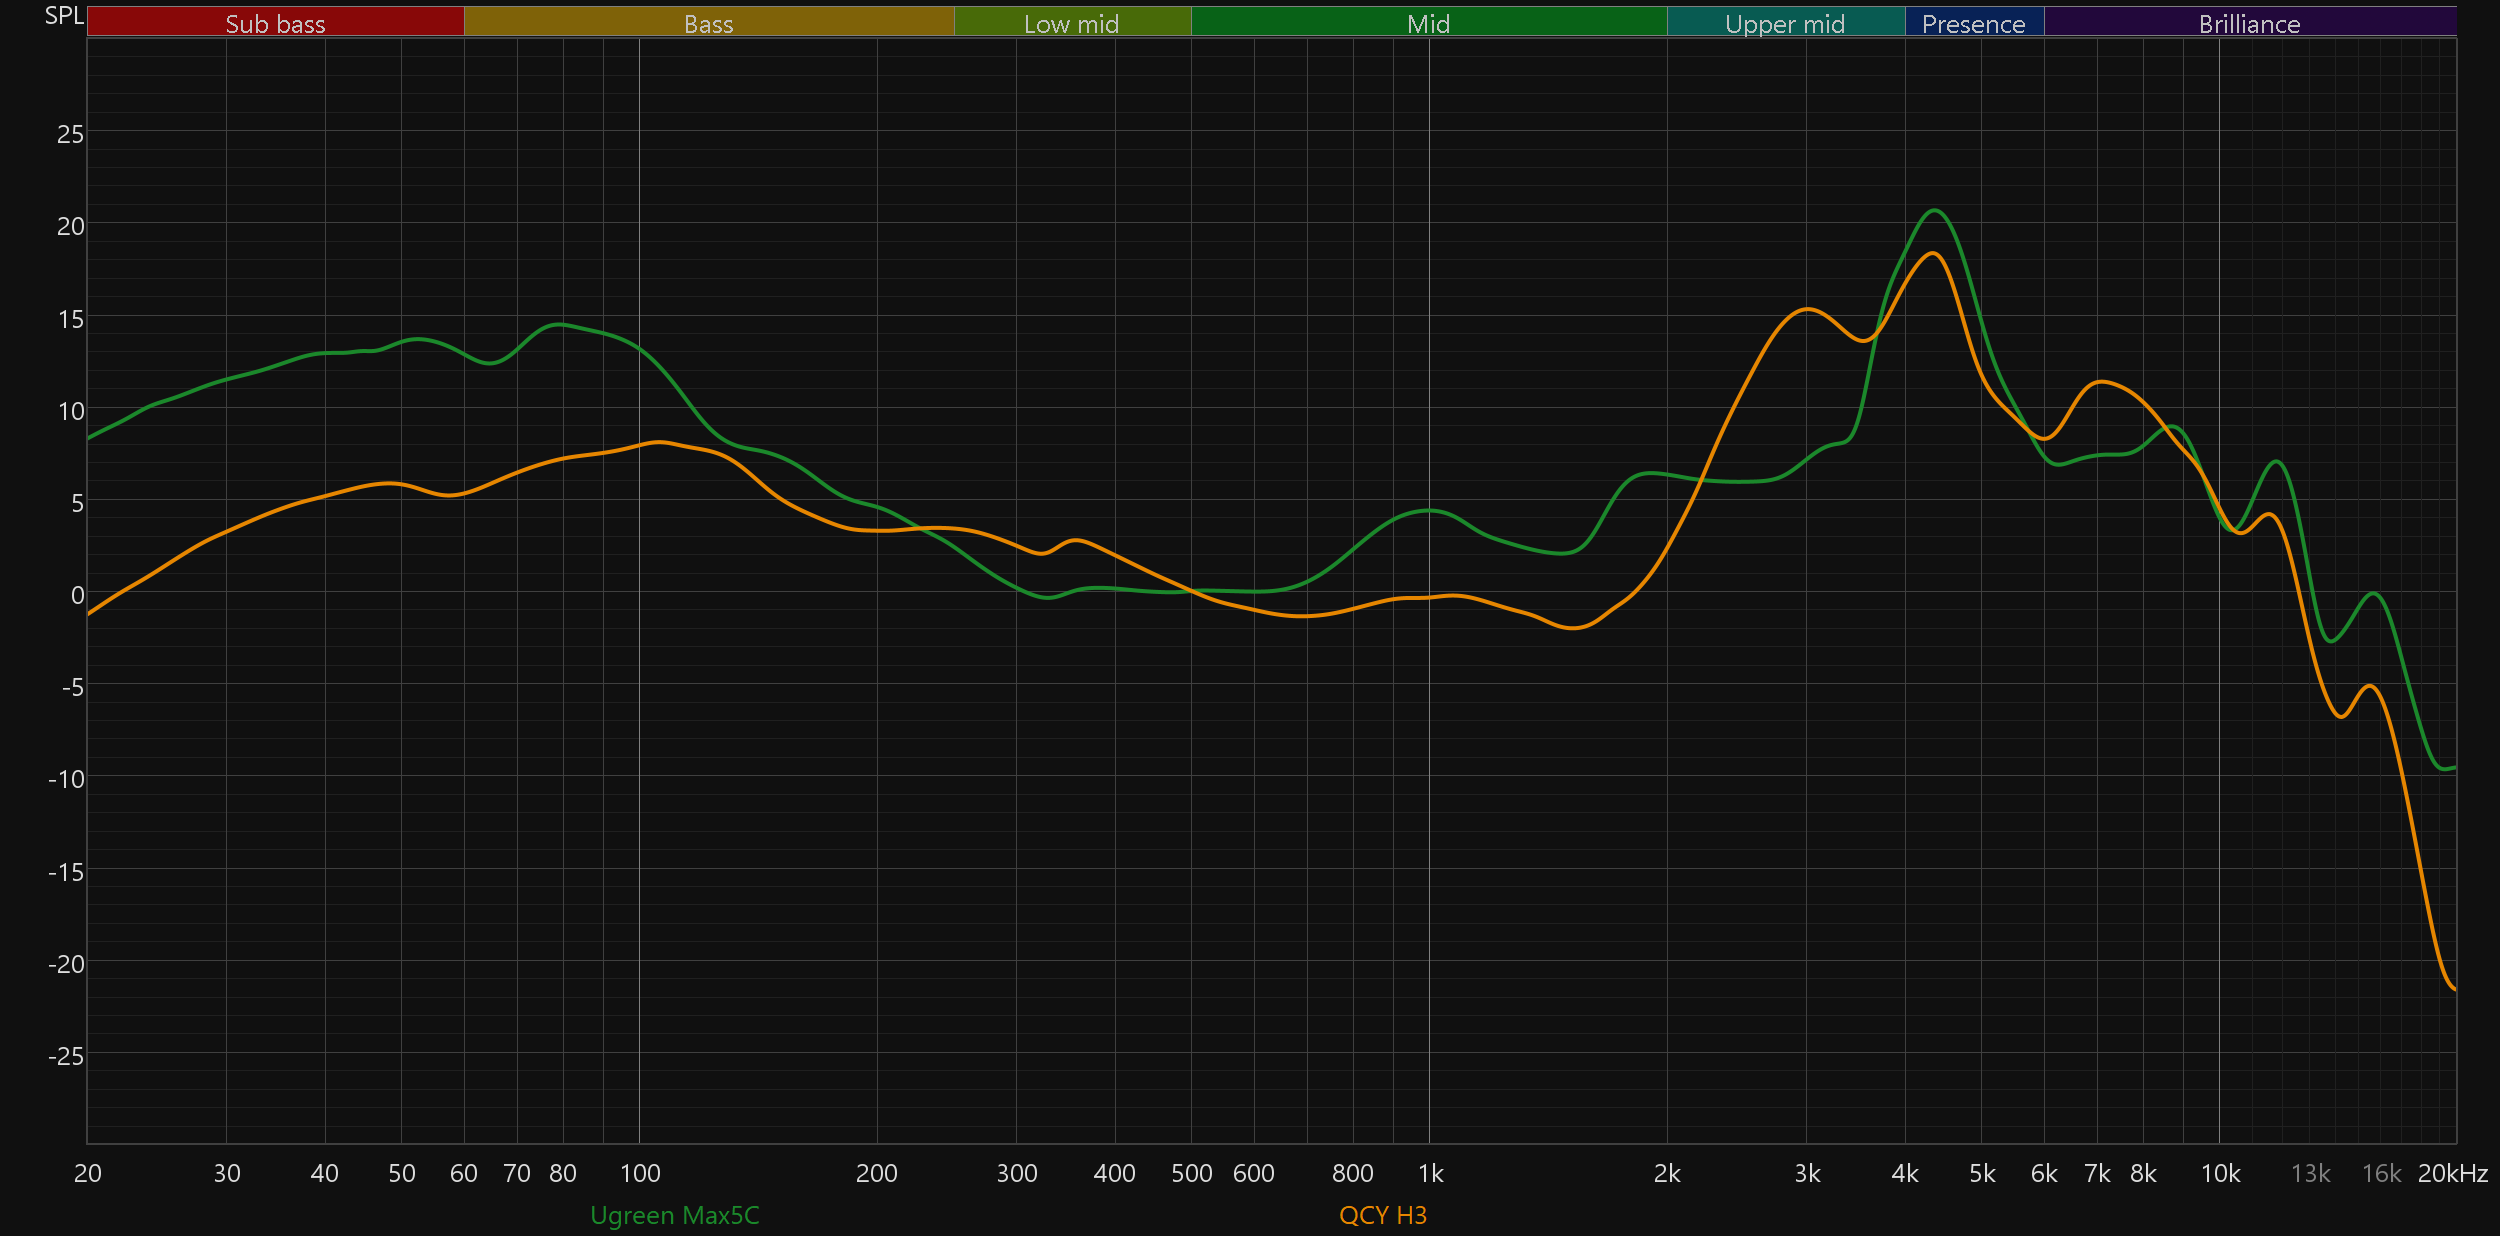
Task: Click the -25 dB axis label
Action: (x=66, y=1056)
